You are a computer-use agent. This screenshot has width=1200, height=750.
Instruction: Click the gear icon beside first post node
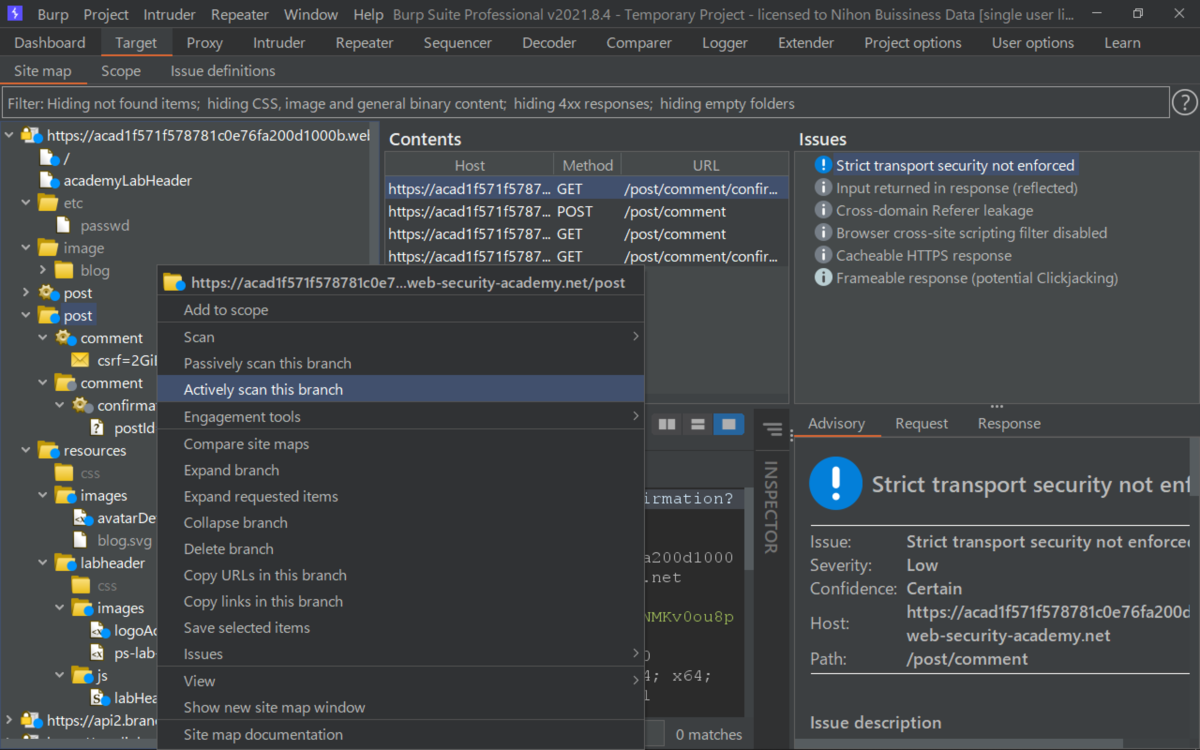49,293
